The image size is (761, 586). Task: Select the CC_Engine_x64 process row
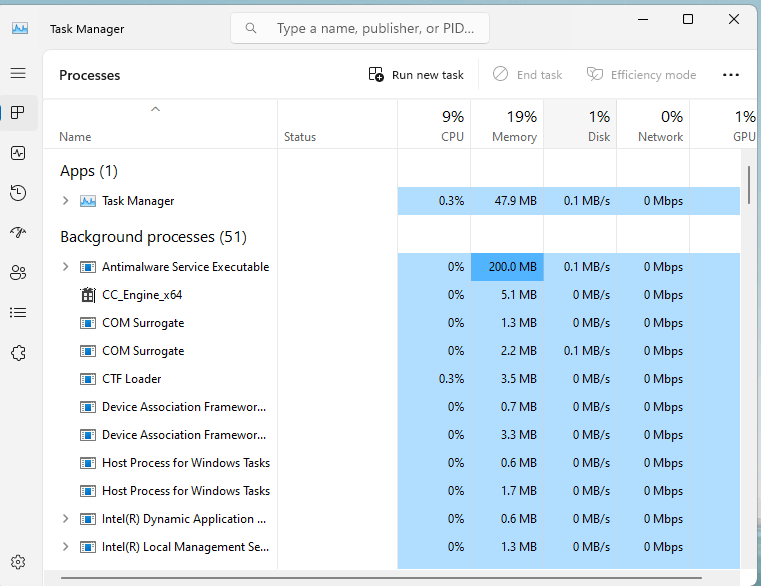coord(392,295)
